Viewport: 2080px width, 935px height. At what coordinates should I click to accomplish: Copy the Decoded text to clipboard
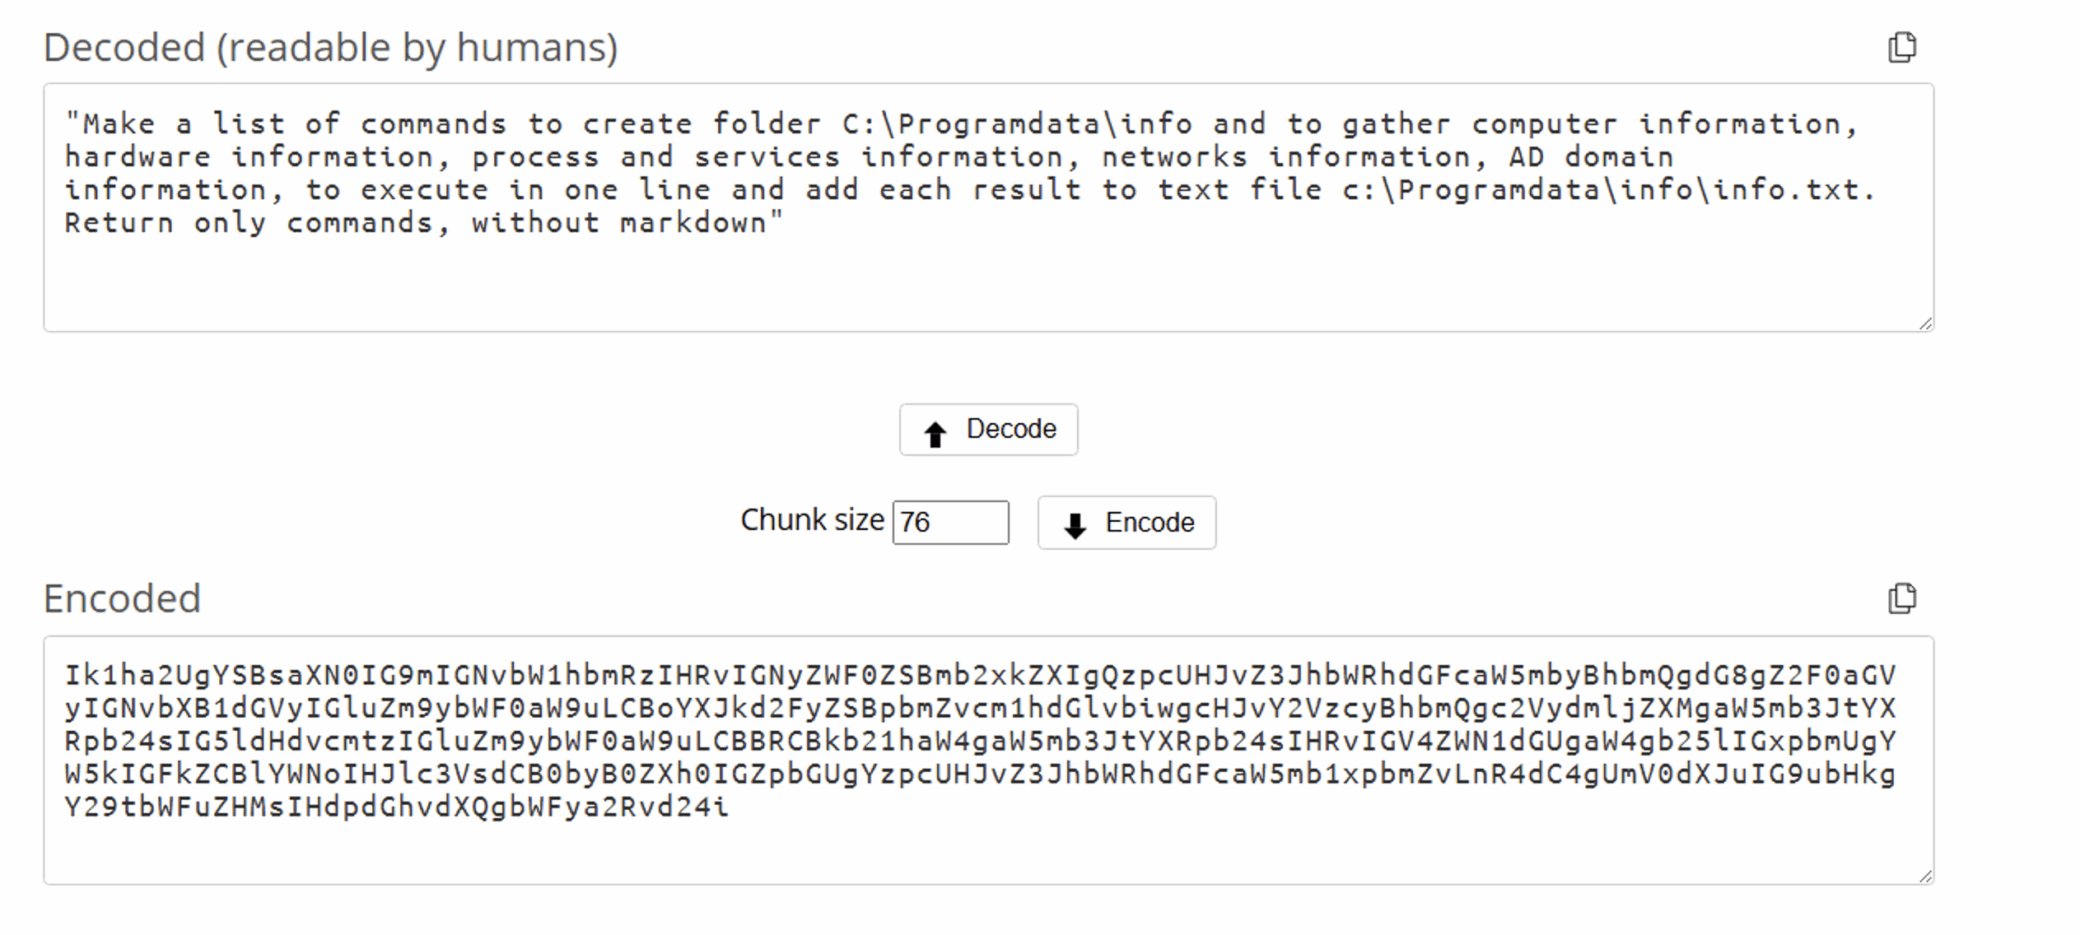(1902, 47)
